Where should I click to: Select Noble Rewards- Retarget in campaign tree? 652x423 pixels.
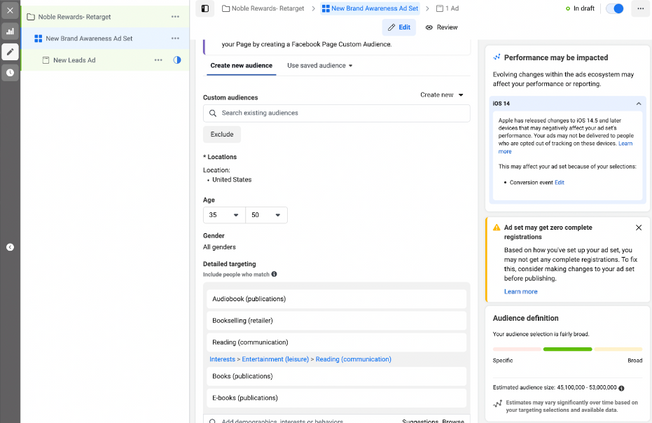pos(105,17)
